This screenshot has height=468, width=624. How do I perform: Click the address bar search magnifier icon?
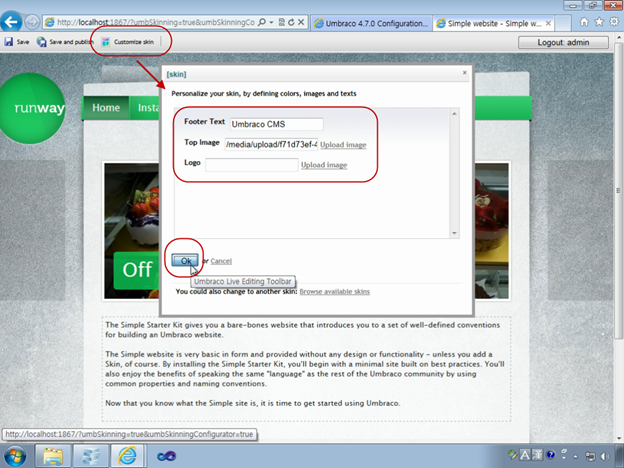(x=262, y=22)
